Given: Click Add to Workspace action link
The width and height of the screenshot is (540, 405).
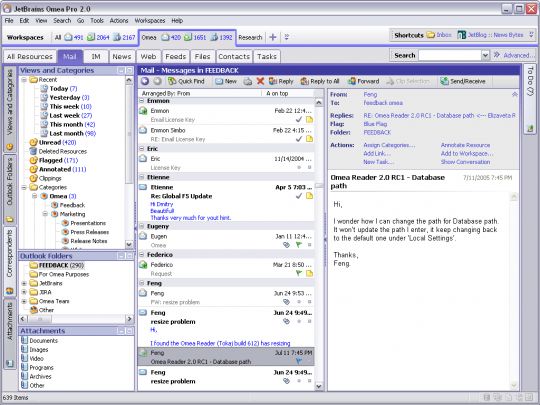Looking at the screenshot, I should 467,153.
